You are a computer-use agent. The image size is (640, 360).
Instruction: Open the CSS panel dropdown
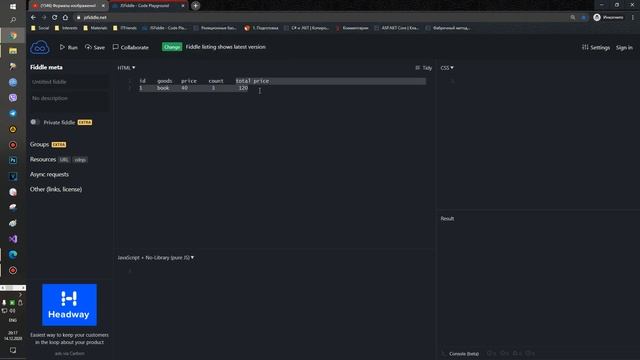pyautogui.click(x=447, y=68)
